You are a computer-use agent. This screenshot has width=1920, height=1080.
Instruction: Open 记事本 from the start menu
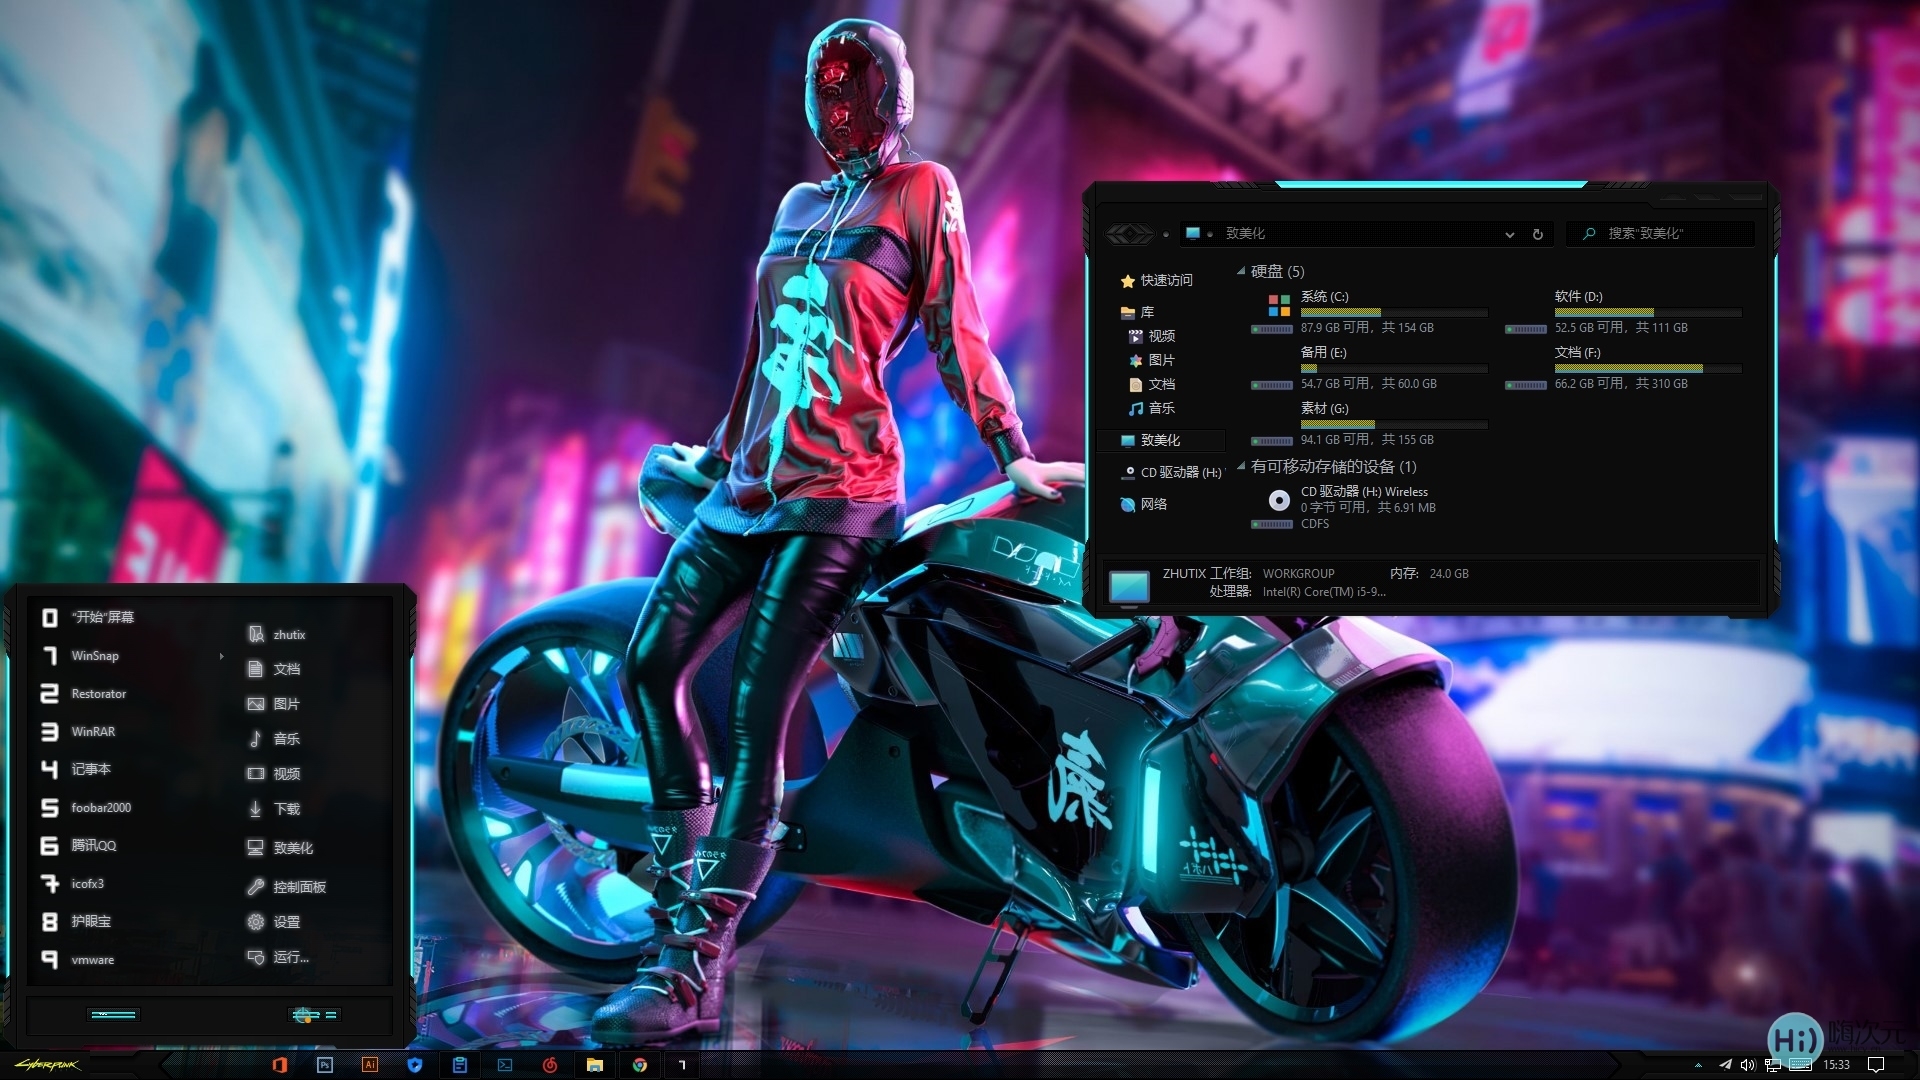pos(92,769)
